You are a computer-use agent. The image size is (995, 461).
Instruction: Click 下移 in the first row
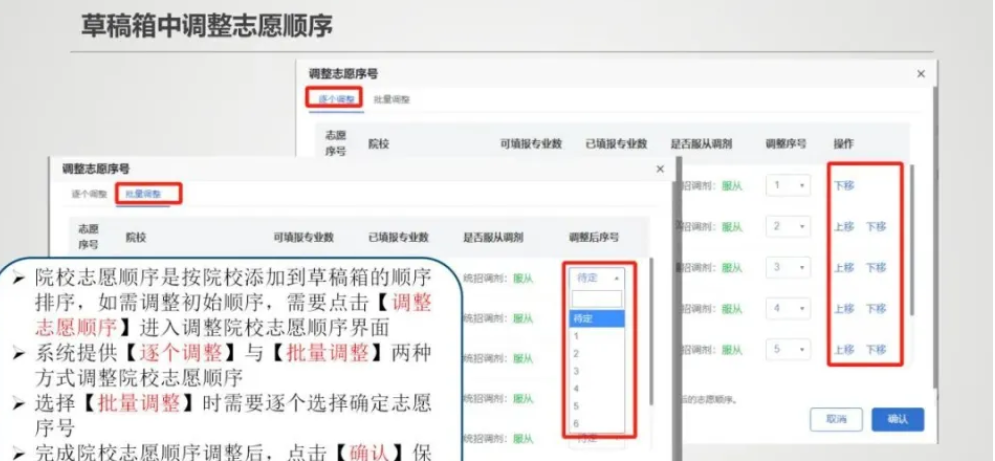[x=844, y=186]
